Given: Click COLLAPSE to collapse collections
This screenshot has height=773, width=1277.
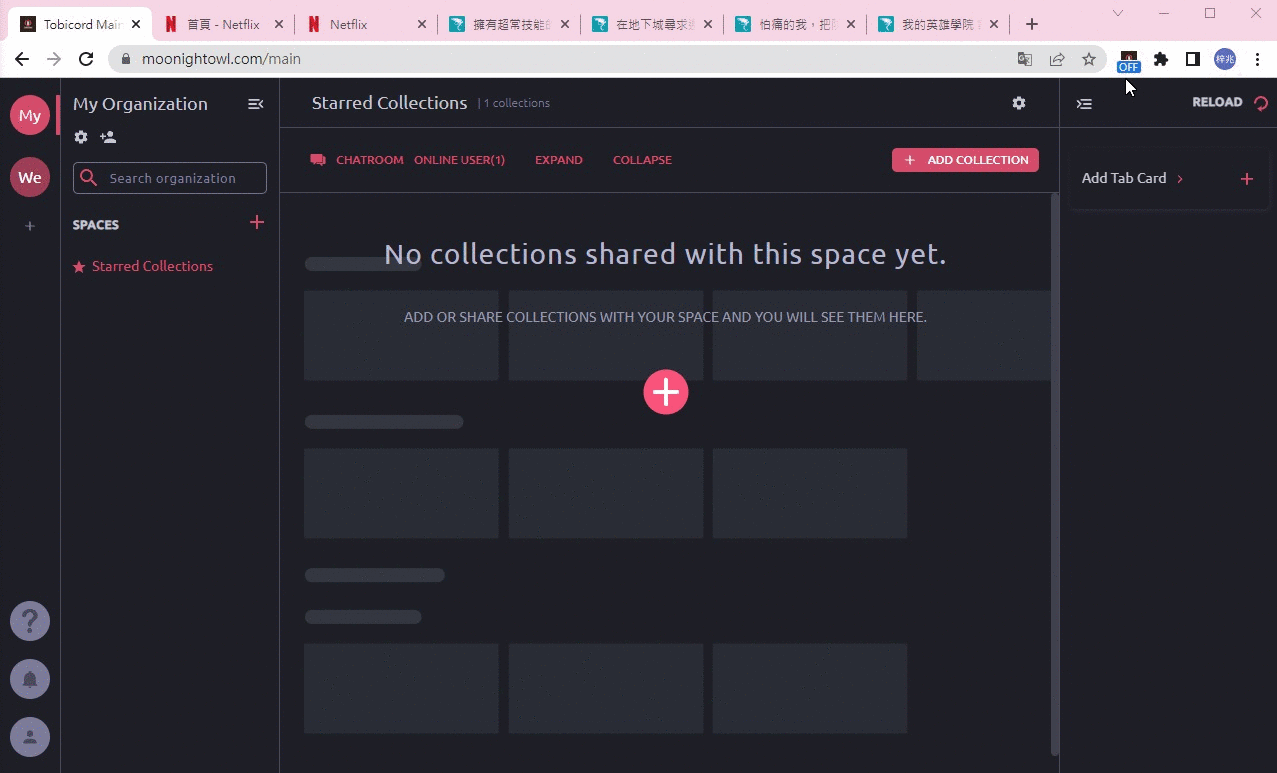Looking at the screenshot, I should [x=642, y=160].
